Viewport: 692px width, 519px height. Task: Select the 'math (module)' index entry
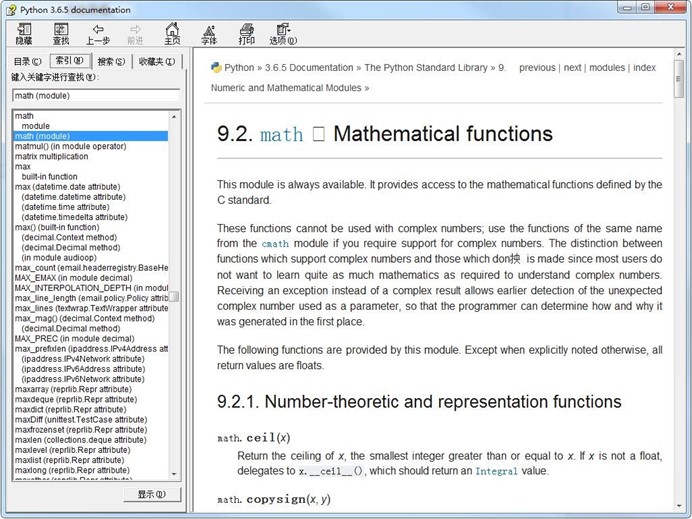tap(90, 136)
